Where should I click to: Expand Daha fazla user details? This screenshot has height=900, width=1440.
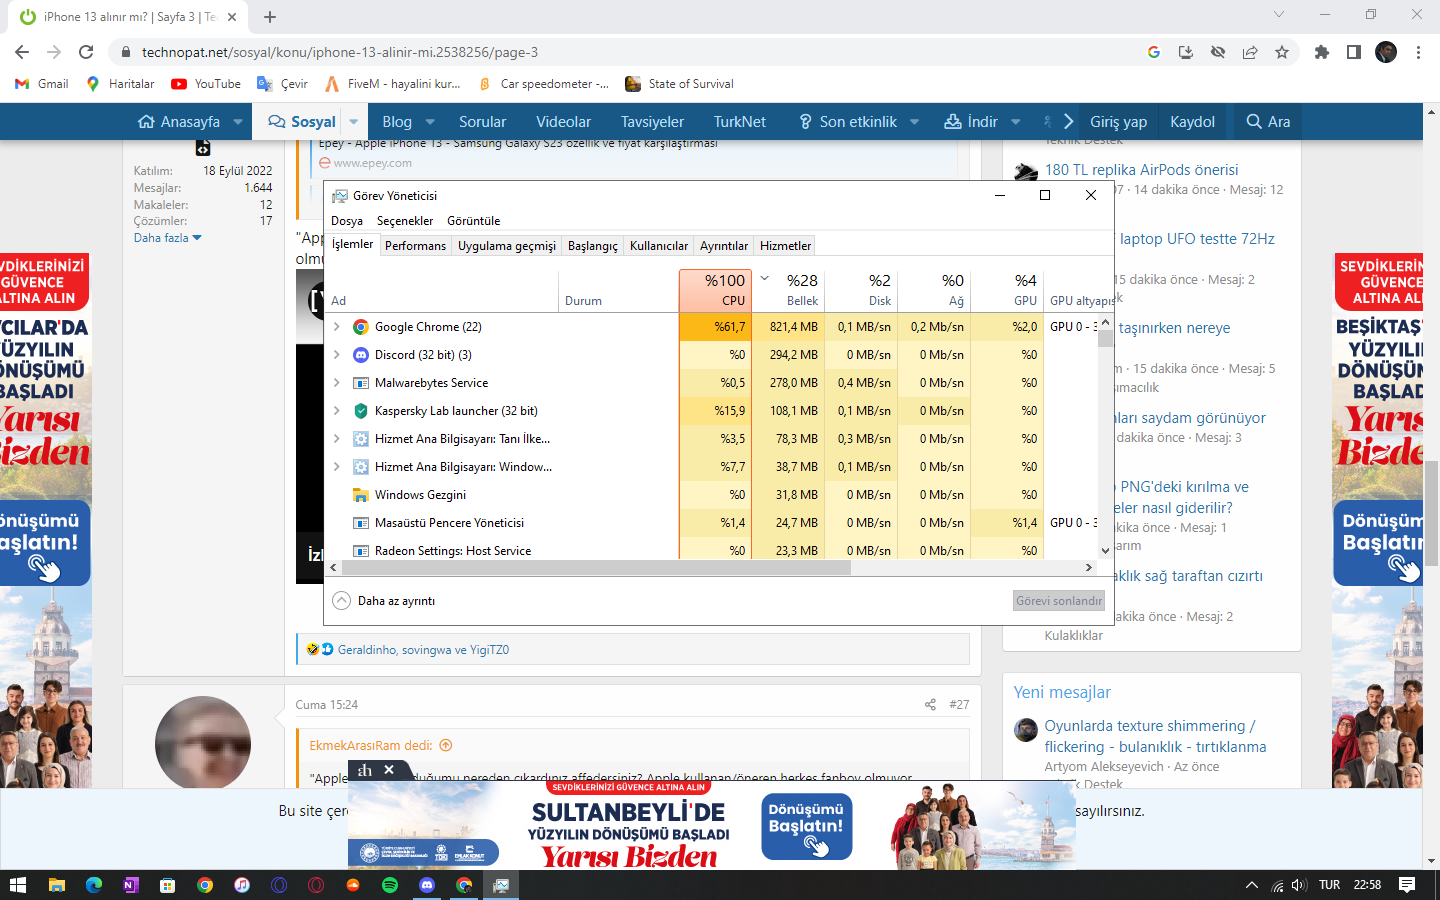[x=168, y=238]
